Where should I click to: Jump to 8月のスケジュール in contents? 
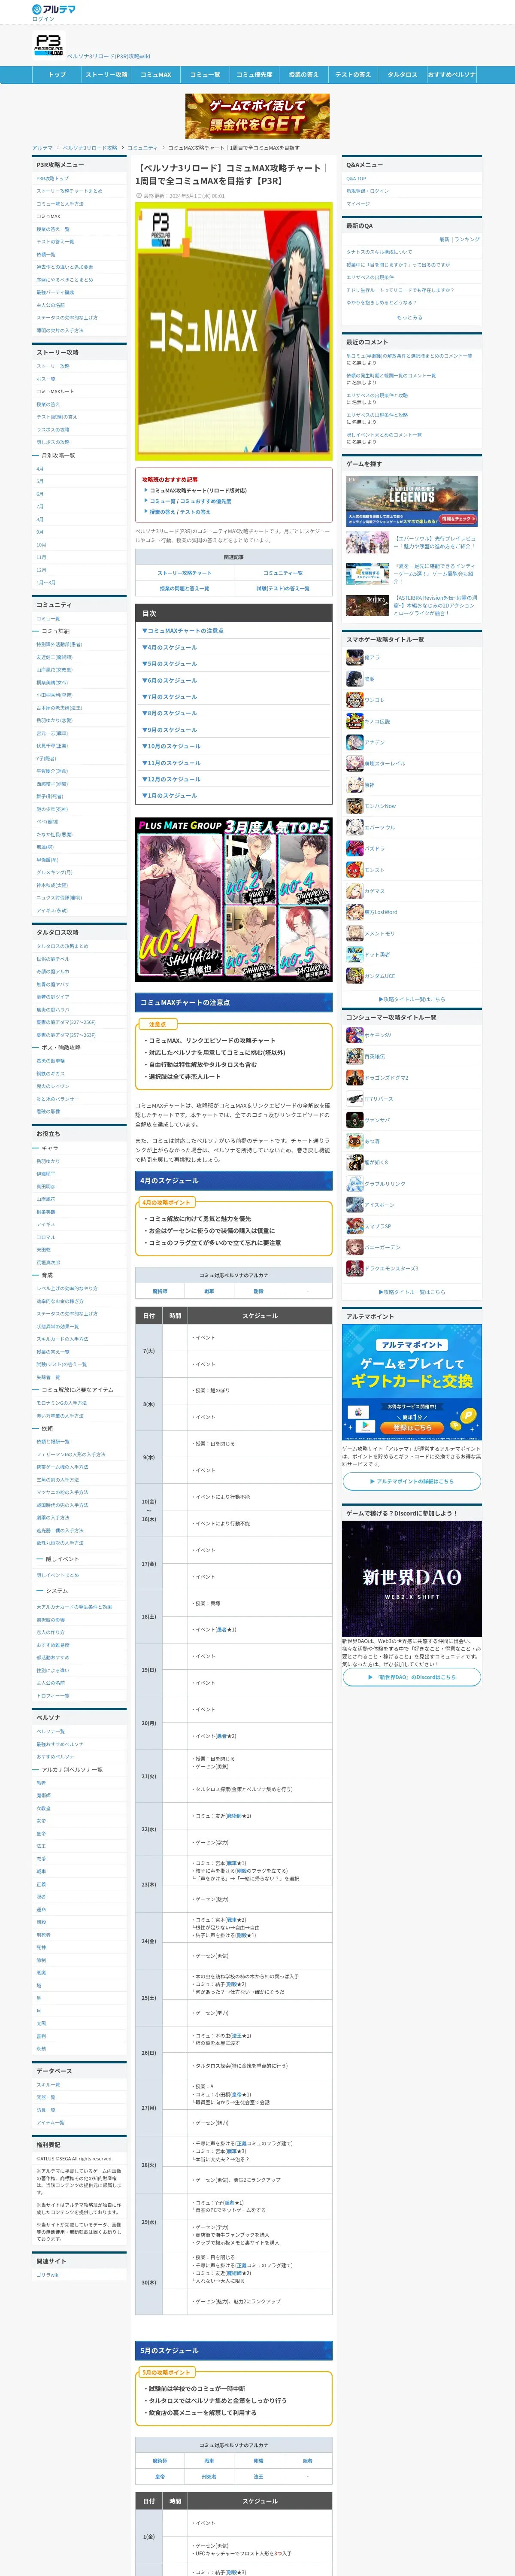click(170, 713)
